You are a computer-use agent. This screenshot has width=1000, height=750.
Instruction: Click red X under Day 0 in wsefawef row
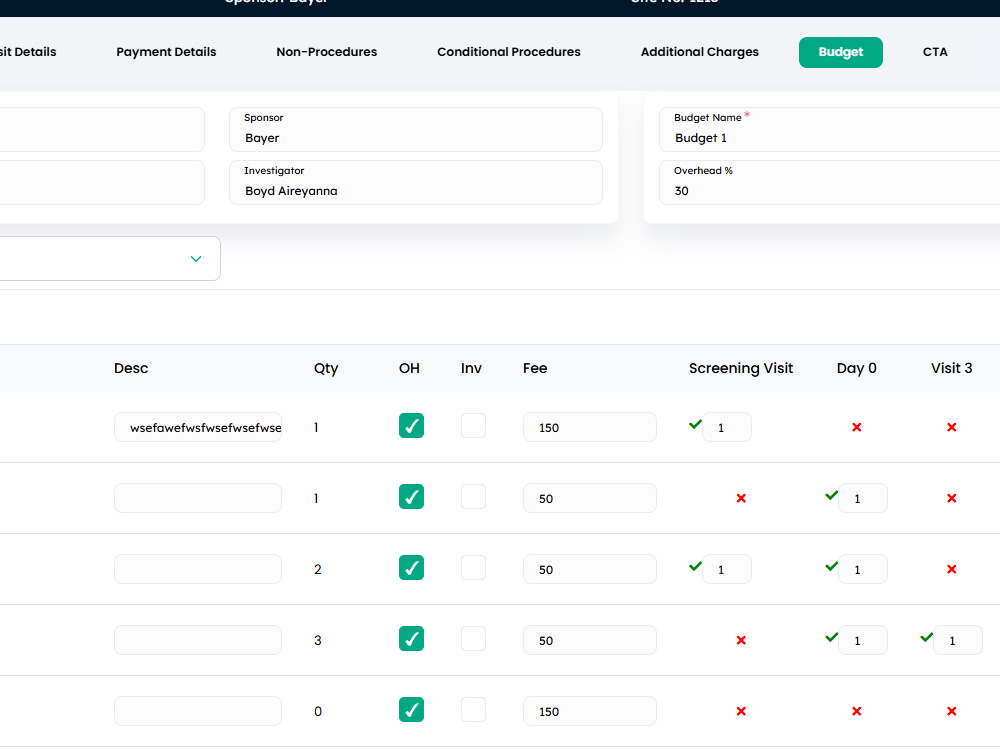pos(857,427)
